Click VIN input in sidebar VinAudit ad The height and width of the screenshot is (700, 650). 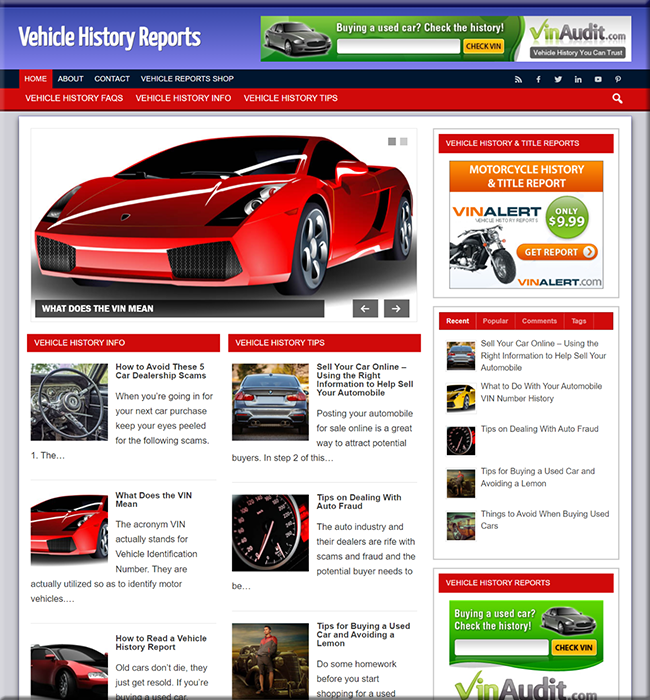tap(501, 647)
